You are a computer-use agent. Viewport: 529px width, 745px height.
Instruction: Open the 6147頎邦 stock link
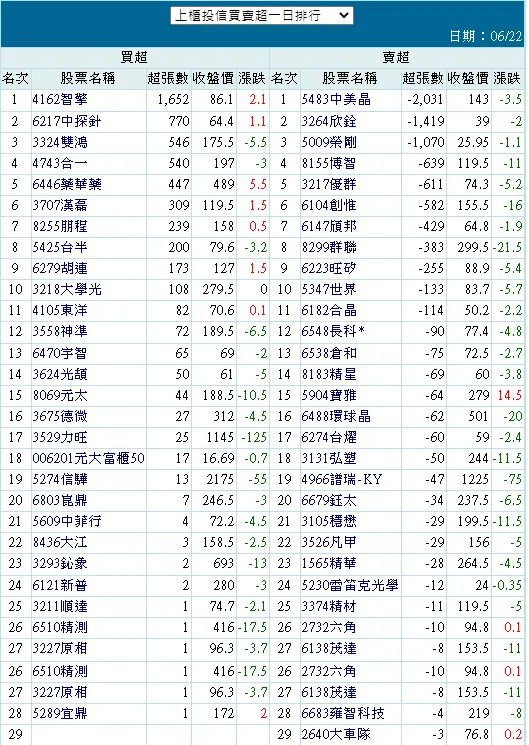(x=329, y=226)
